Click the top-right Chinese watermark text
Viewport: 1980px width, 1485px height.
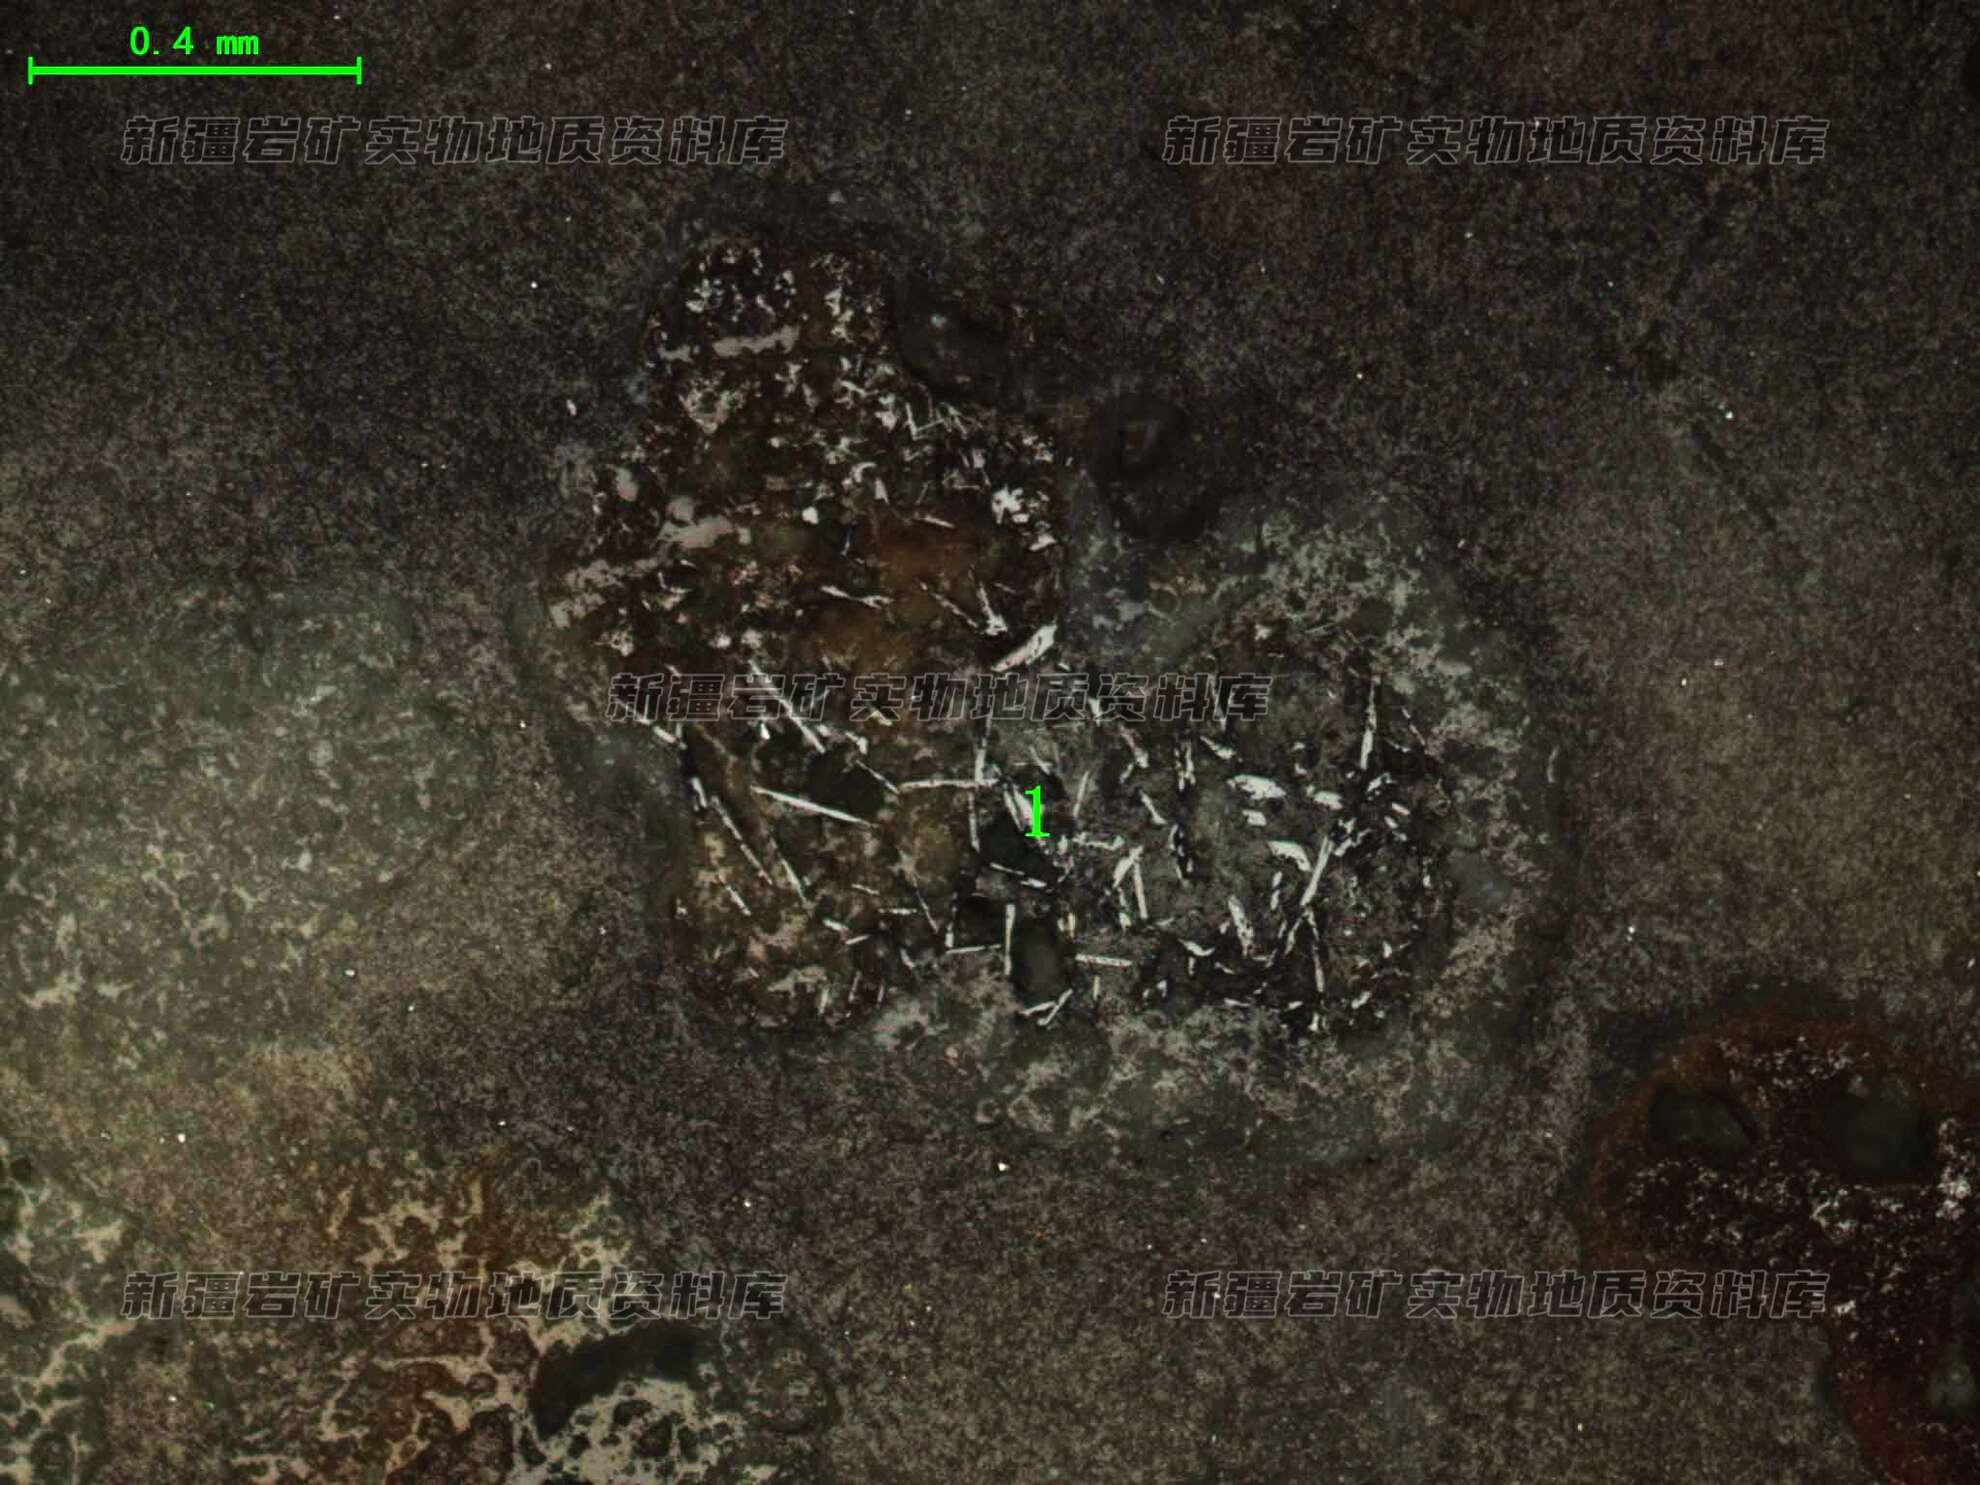[1495, 141]
